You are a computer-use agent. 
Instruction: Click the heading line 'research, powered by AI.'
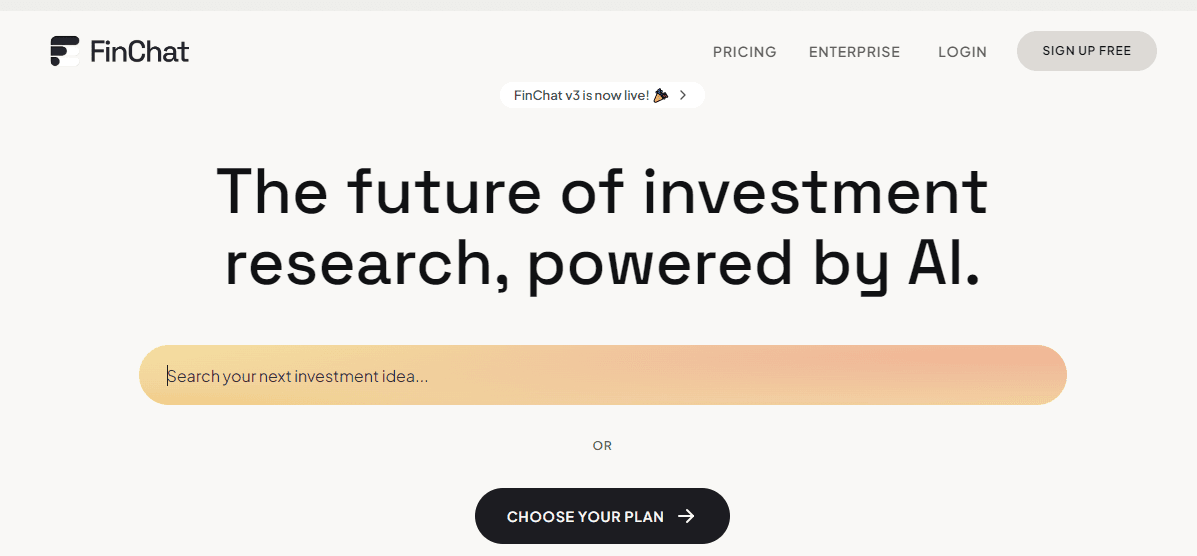[x=601, y=264]
